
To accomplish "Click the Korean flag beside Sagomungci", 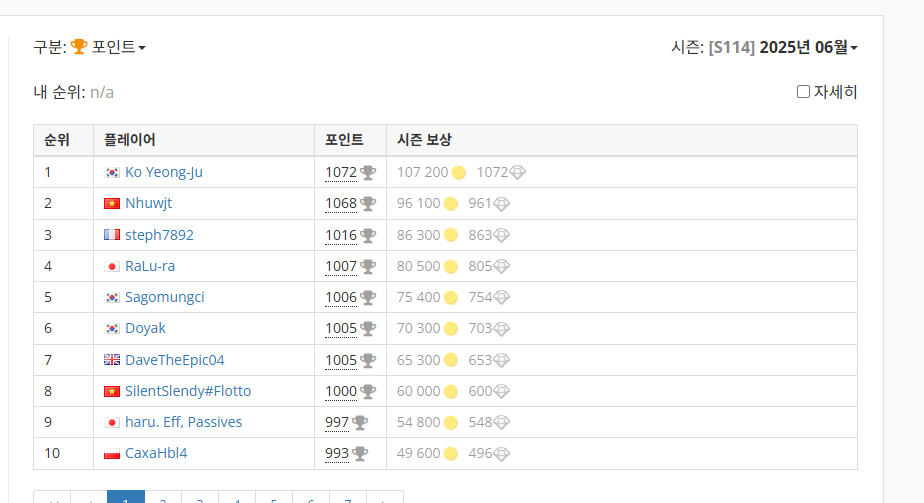I will (x=112, y=297).
